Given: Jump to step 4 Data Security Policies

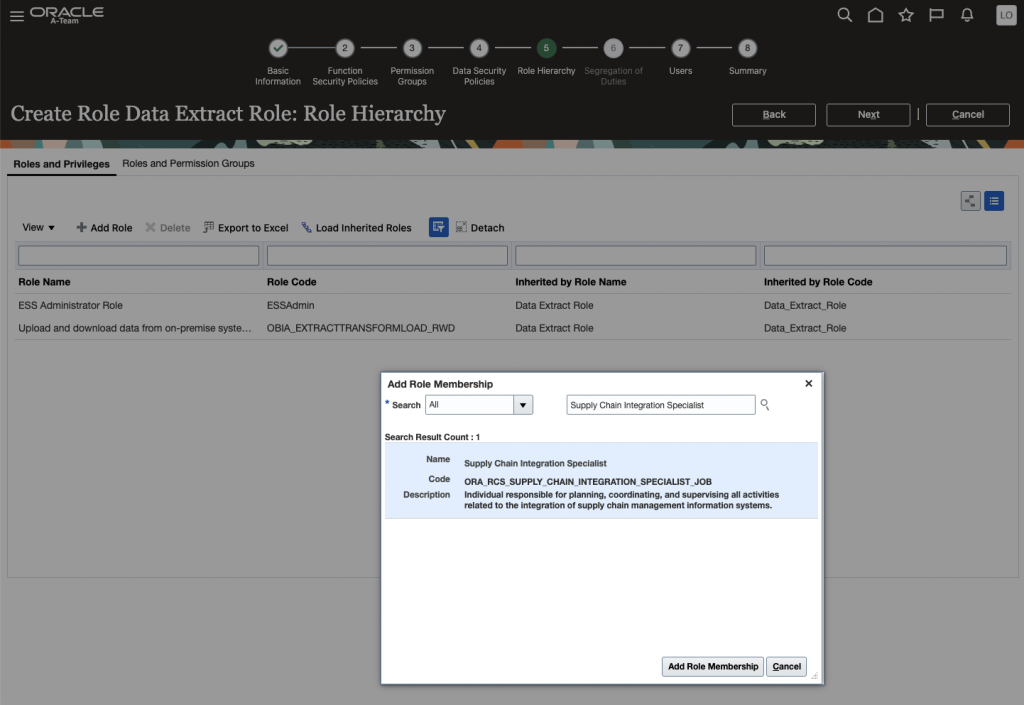Looking at the screenshot, I should 479,48.
